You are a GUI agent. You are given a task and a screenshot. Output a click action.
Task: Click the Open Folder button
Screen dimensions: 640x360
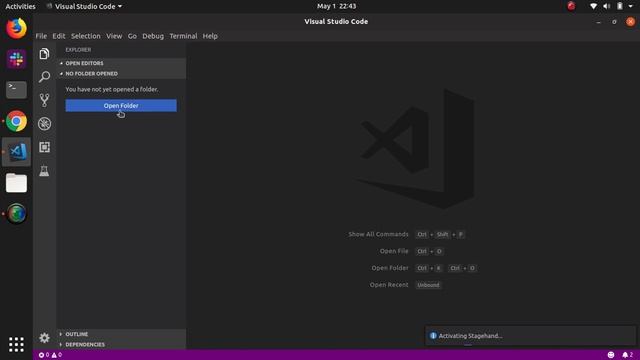[121, 106]
